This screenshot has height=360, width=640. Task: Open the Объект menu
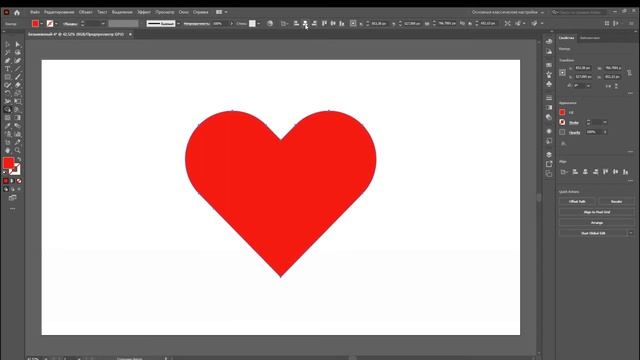point(85,12)
